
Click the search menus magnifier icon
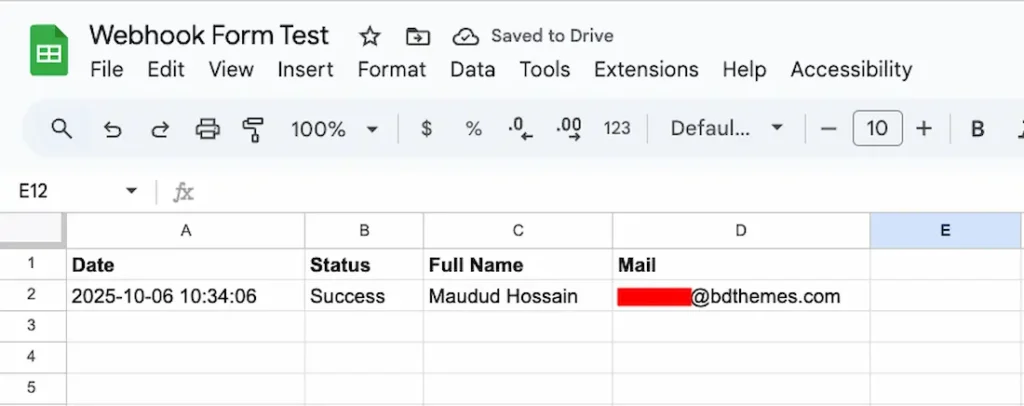(62, 128)
